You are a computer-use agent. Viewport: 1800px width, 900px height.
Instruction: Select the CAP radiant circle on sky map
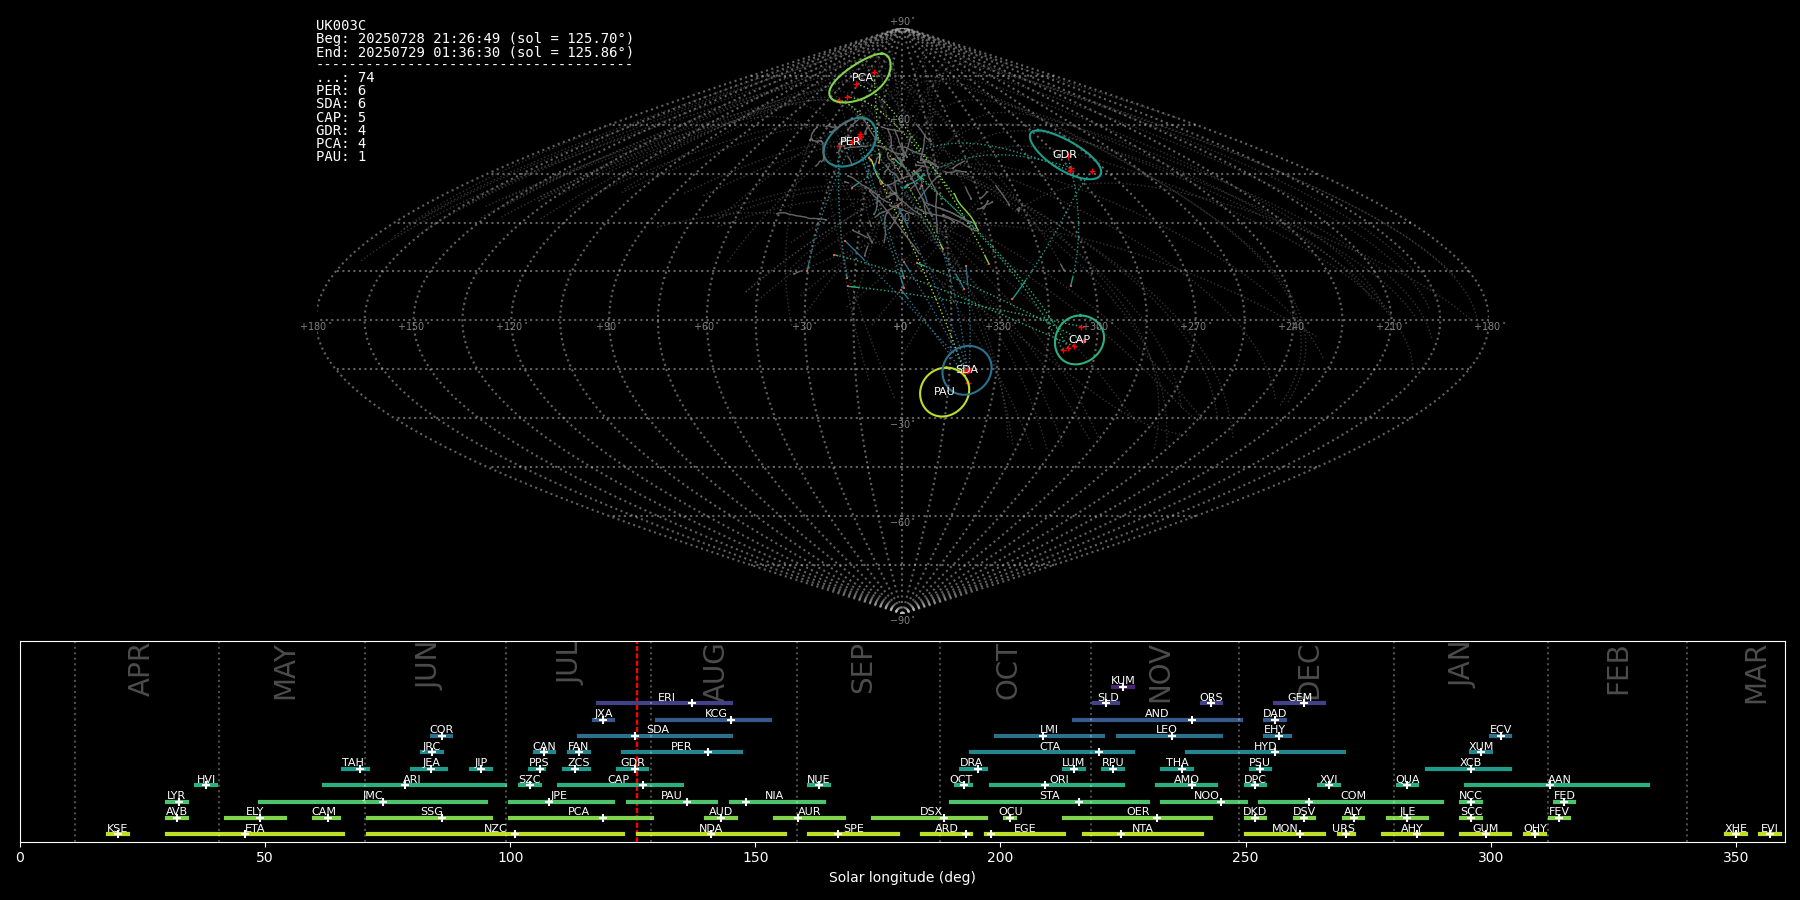tap(1079, 340)
